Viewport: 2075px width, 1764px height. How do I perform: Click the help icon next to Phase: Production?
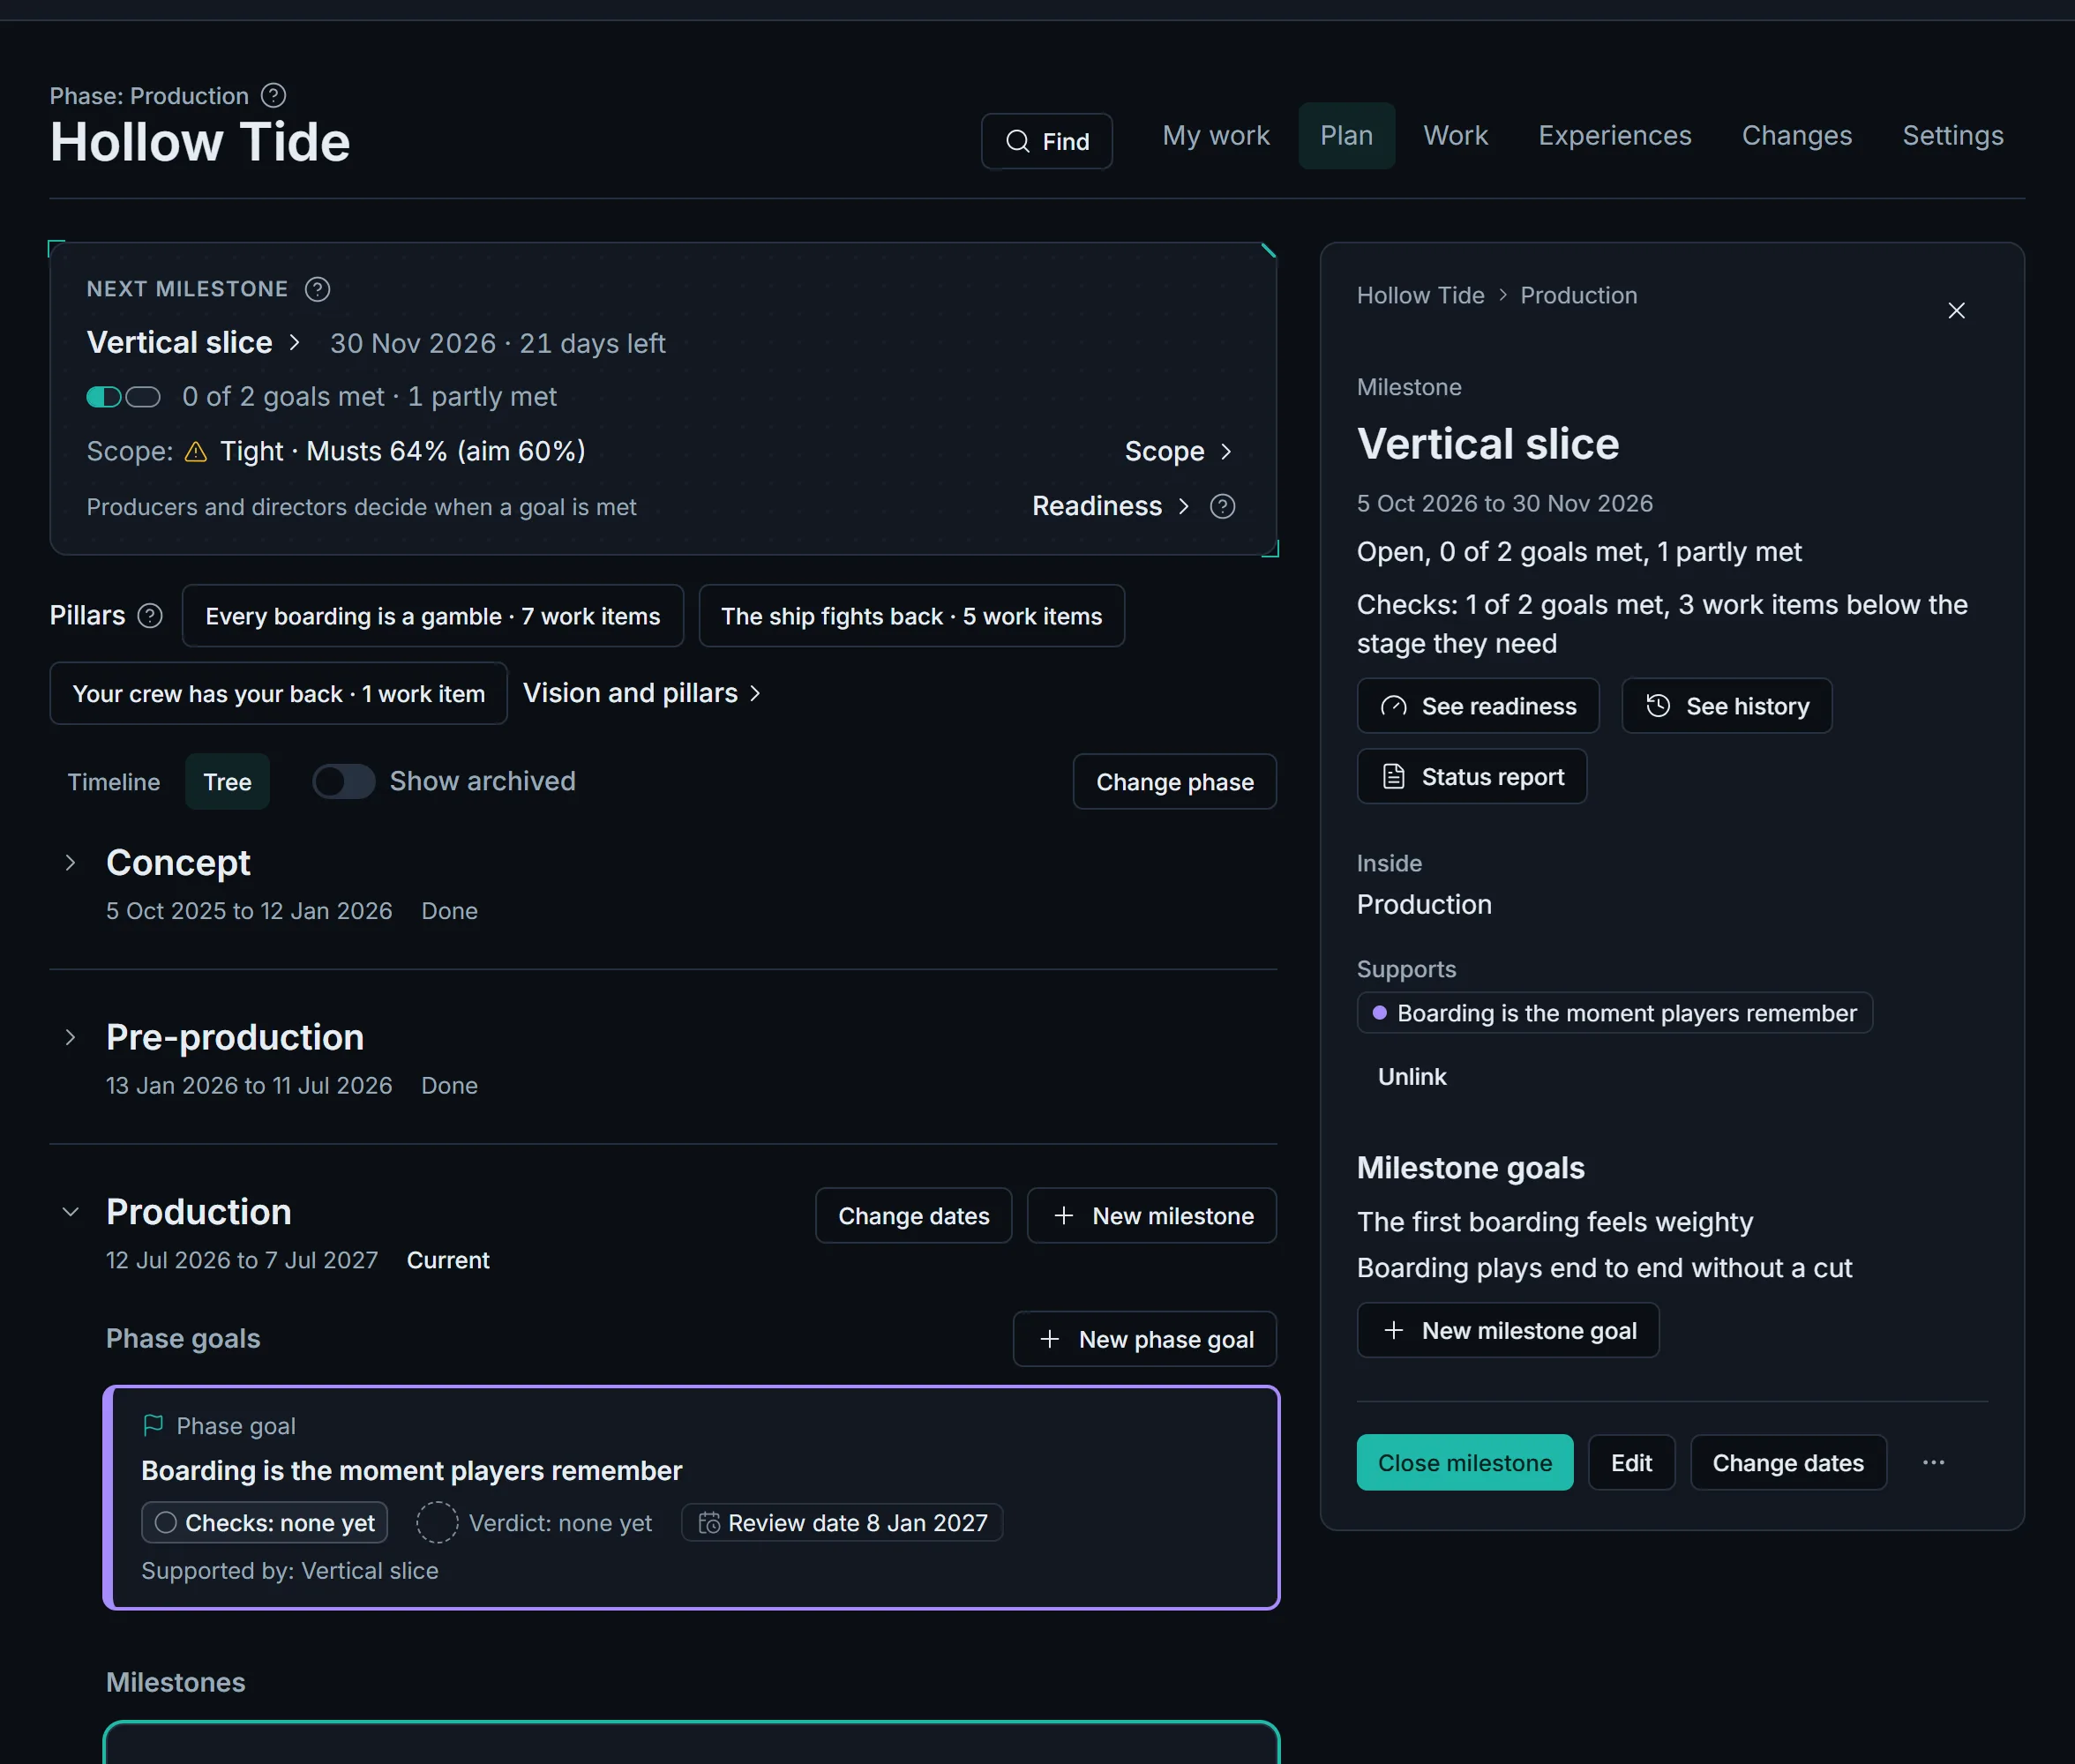click(273, 96)
